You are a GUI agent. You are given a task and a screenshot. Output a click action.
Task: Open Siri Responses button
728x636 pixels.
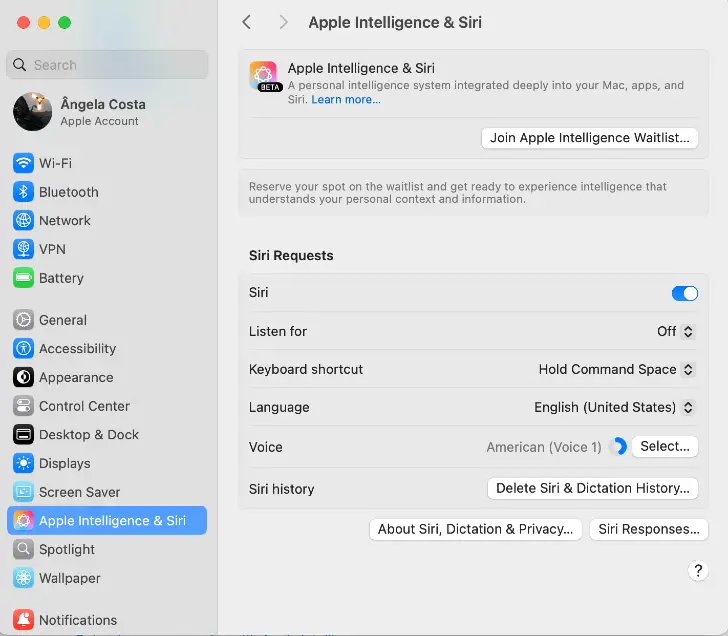coord(649,529)
